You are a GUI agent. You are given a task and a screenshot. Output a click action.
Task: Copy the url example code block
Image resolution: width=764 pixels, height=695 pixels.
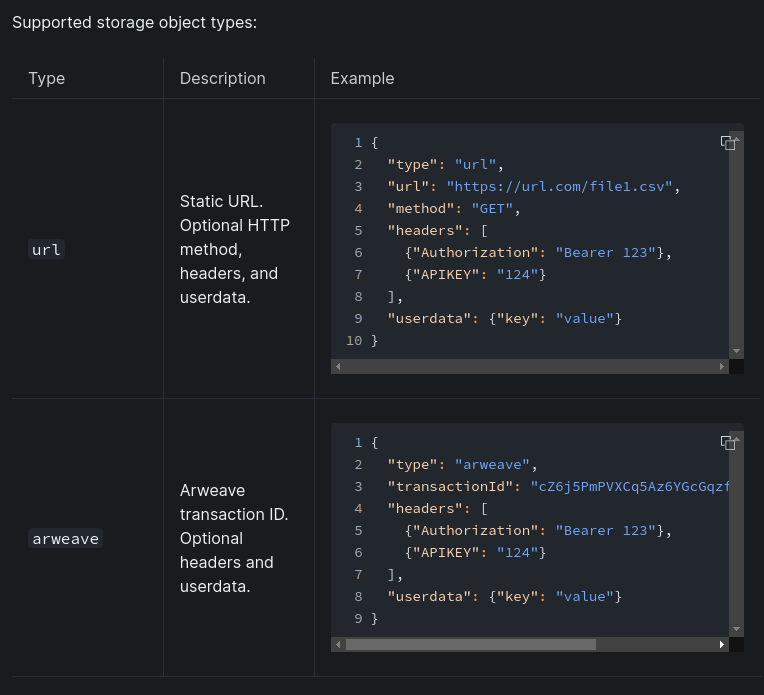[729, 143]
